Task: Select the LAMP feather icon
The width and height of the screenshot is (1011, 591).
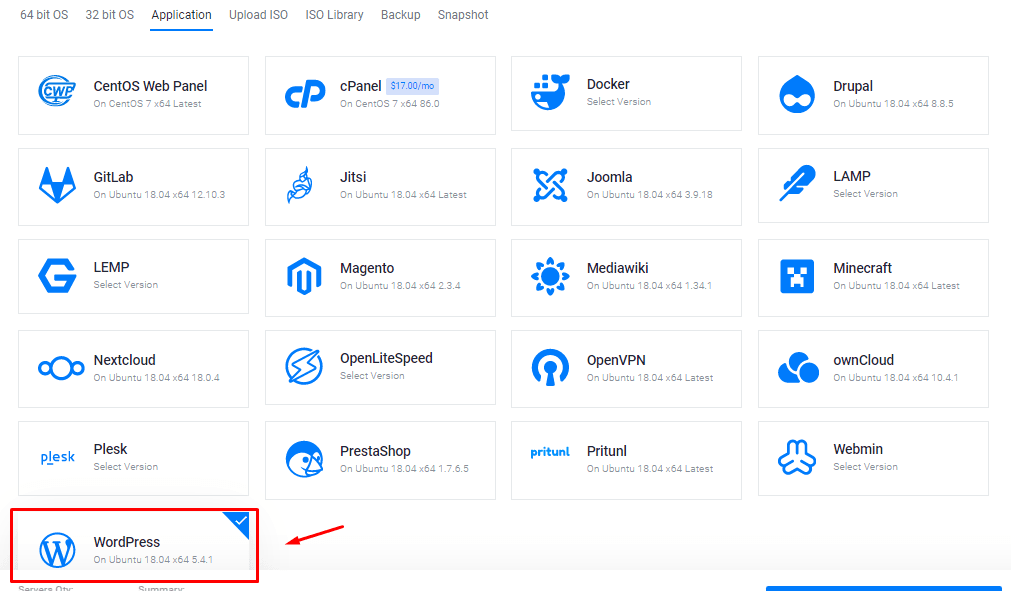Action: [797, 184]
